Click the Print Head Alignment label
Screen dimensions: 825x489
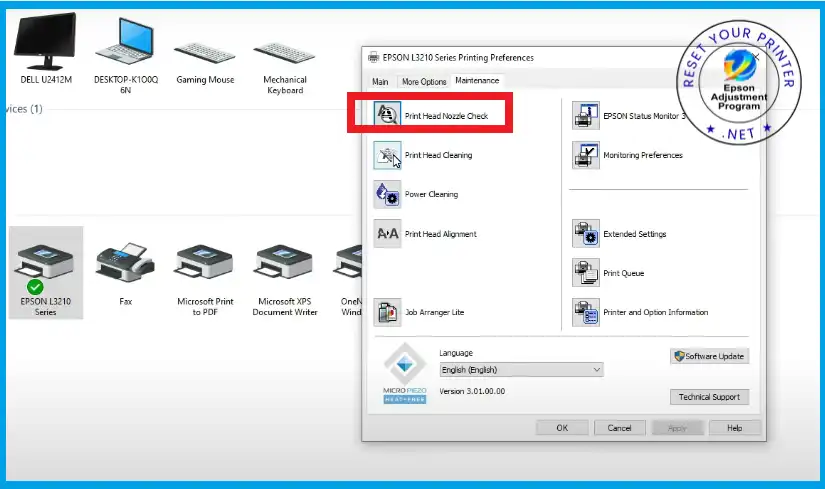pyautogui.click(x=440, y=234)
